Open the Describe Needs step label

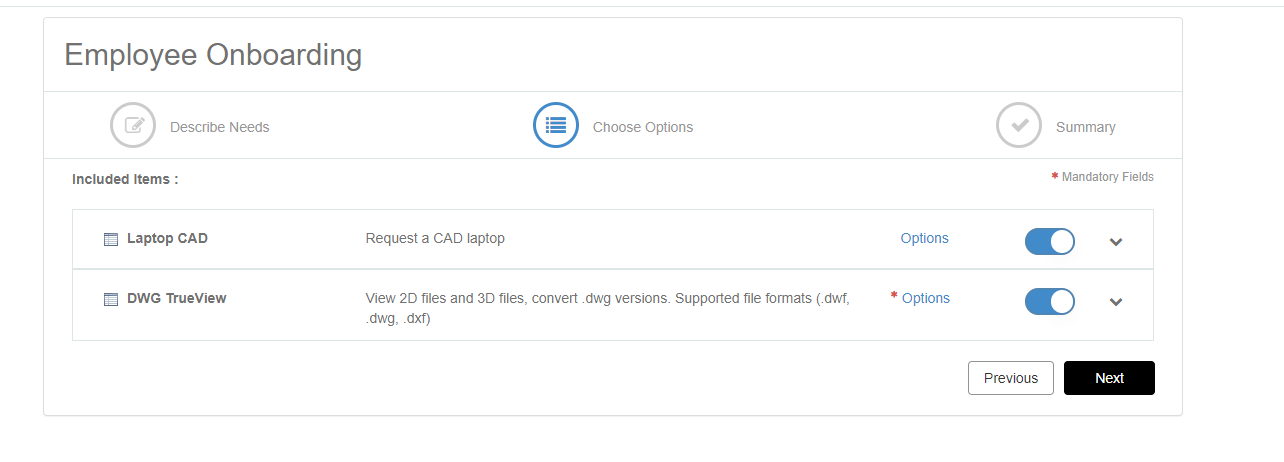point(219,127)
